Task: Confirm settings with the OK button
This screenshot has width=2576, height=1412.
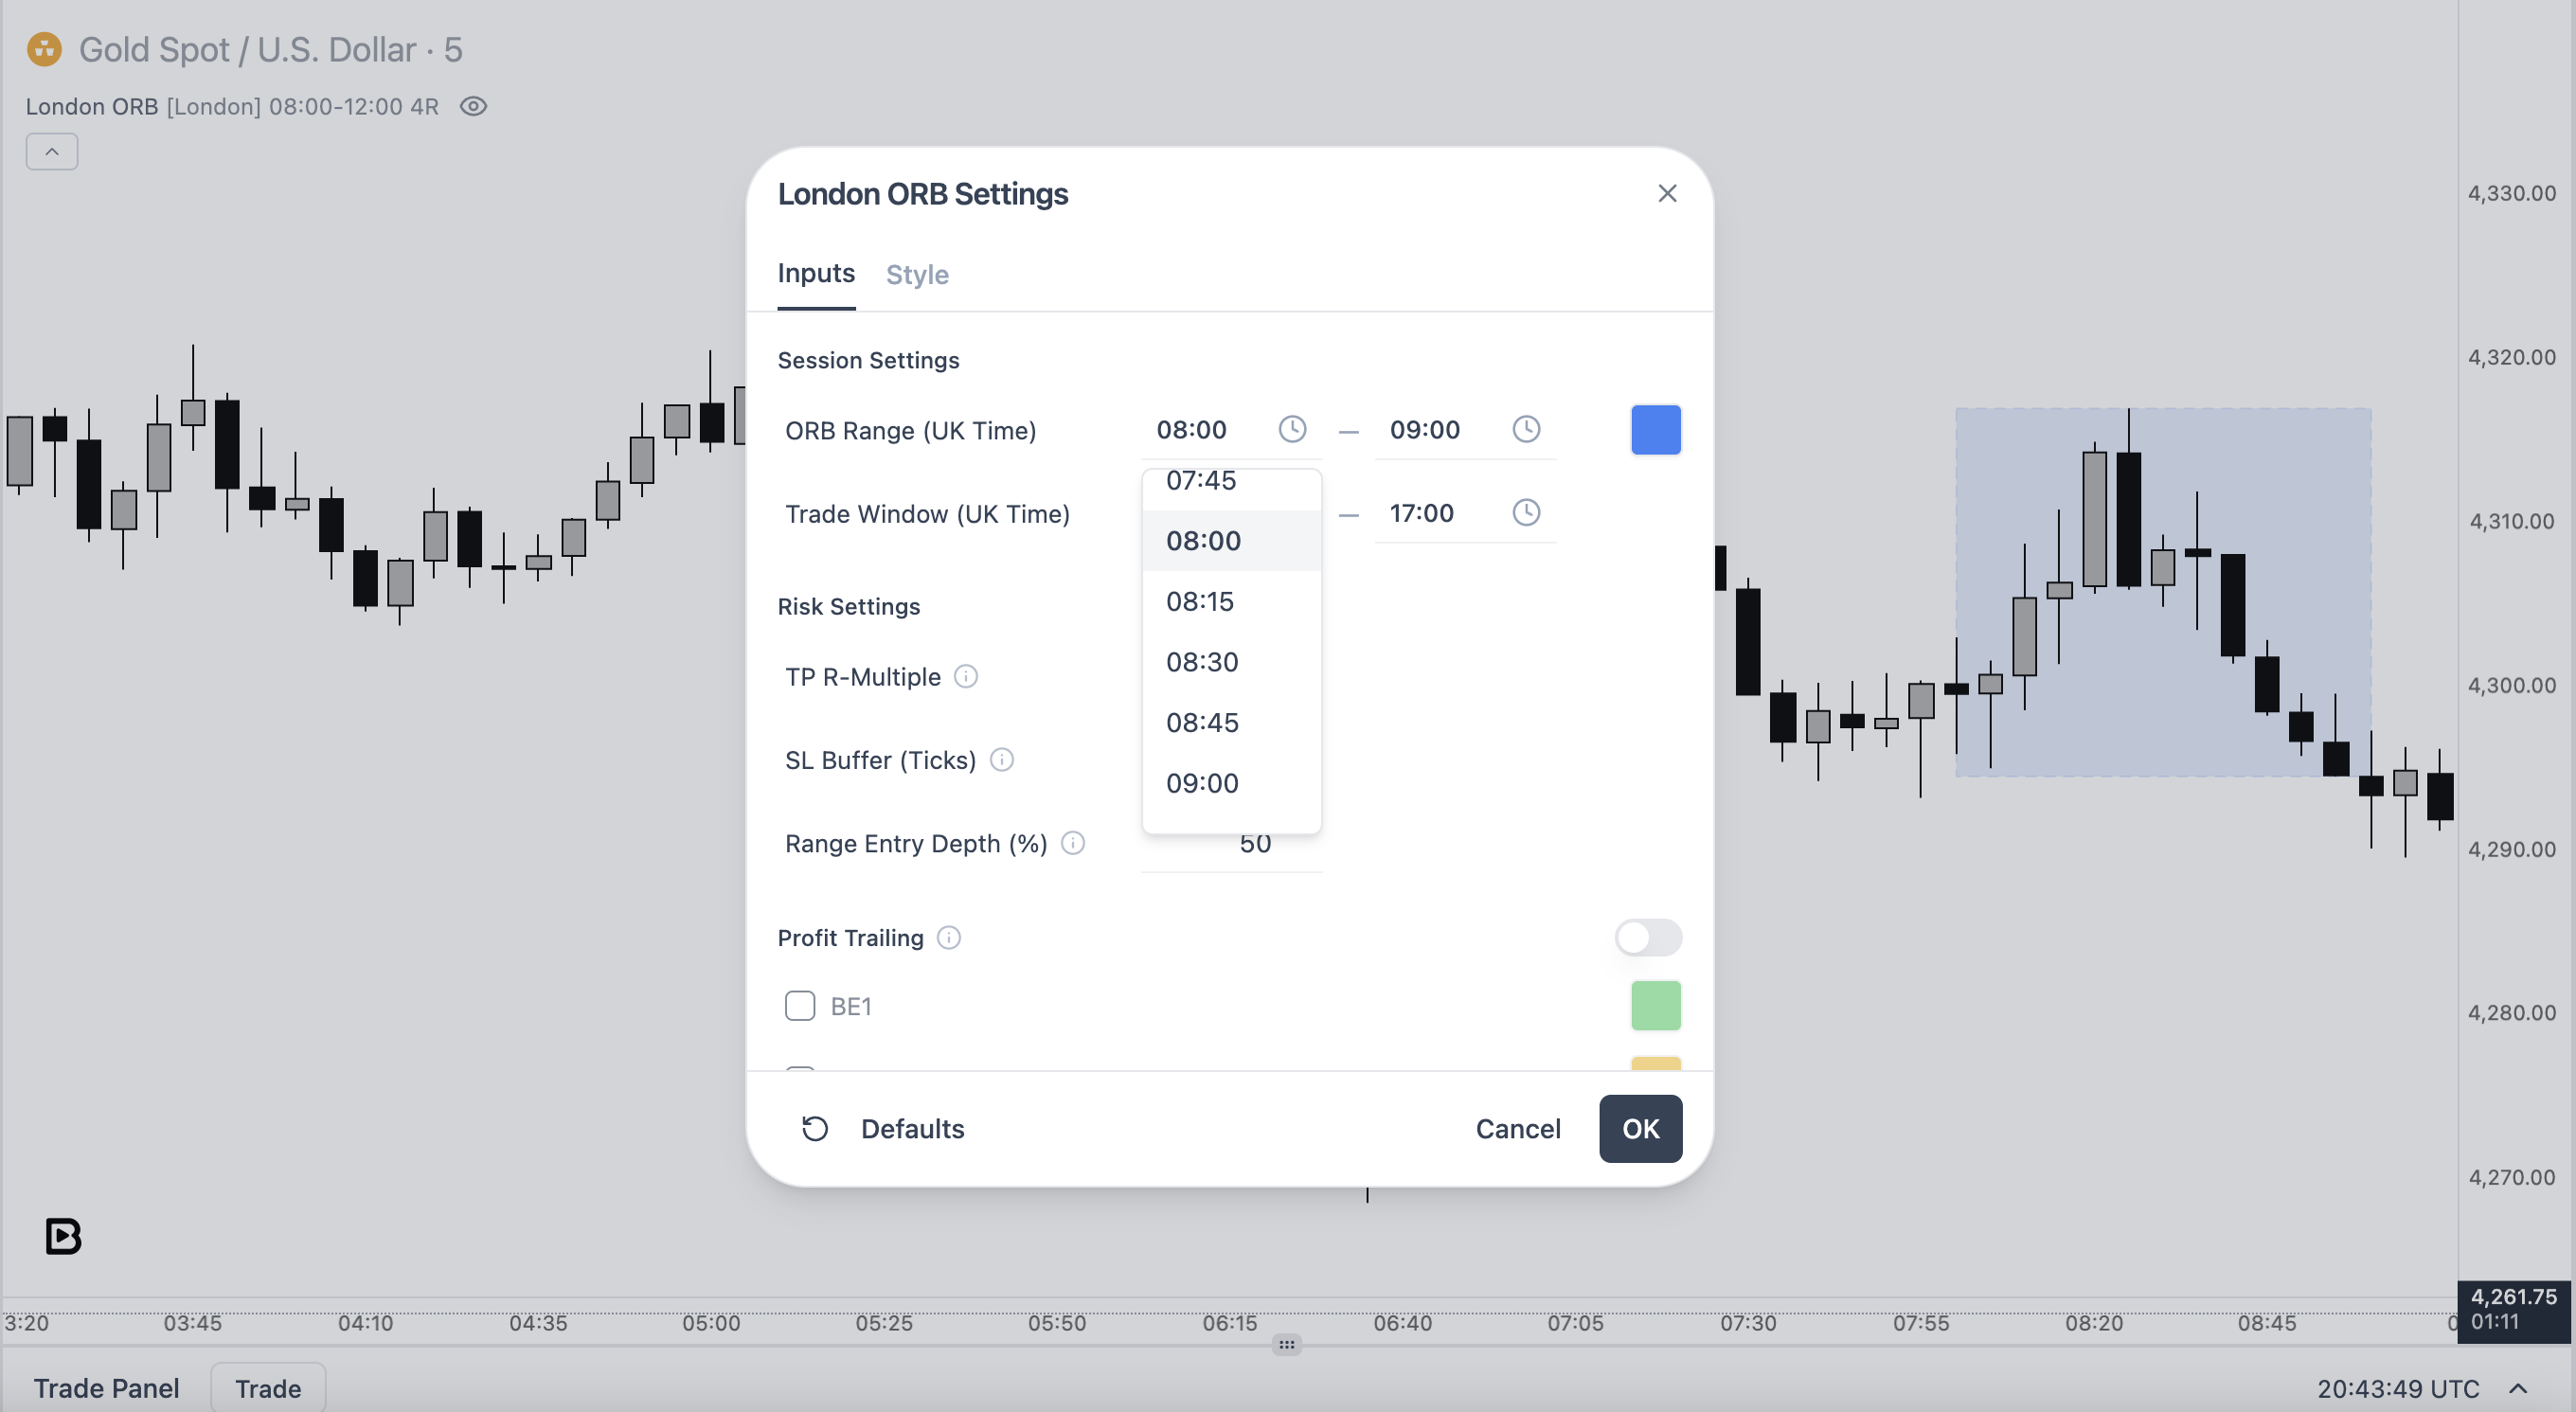Action: click(x=1641, y=1129)
